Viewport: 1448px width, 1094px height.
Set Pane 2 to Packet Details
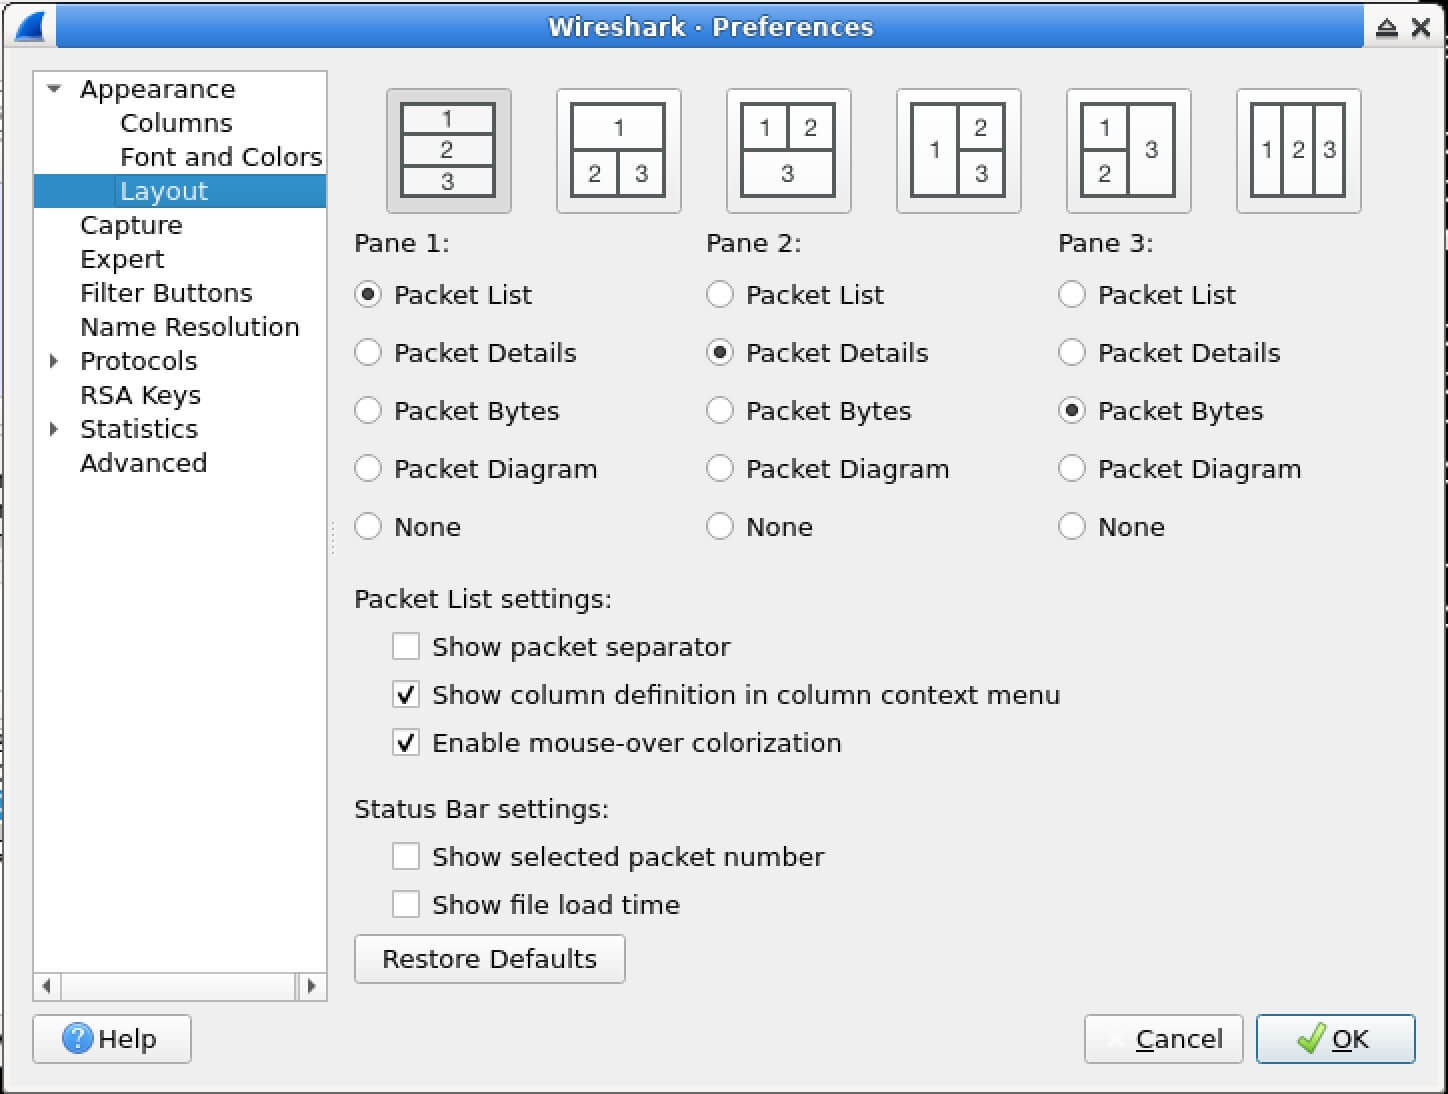tap(818, 353)
